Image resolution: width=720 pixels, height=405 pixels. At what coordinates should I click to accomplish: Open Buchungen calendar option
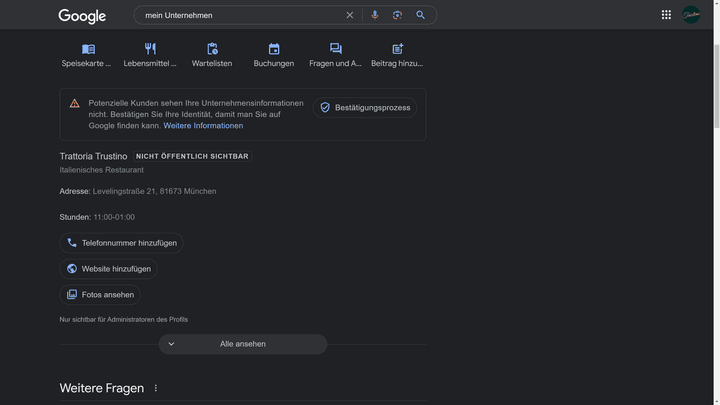(x=274, y=55)
